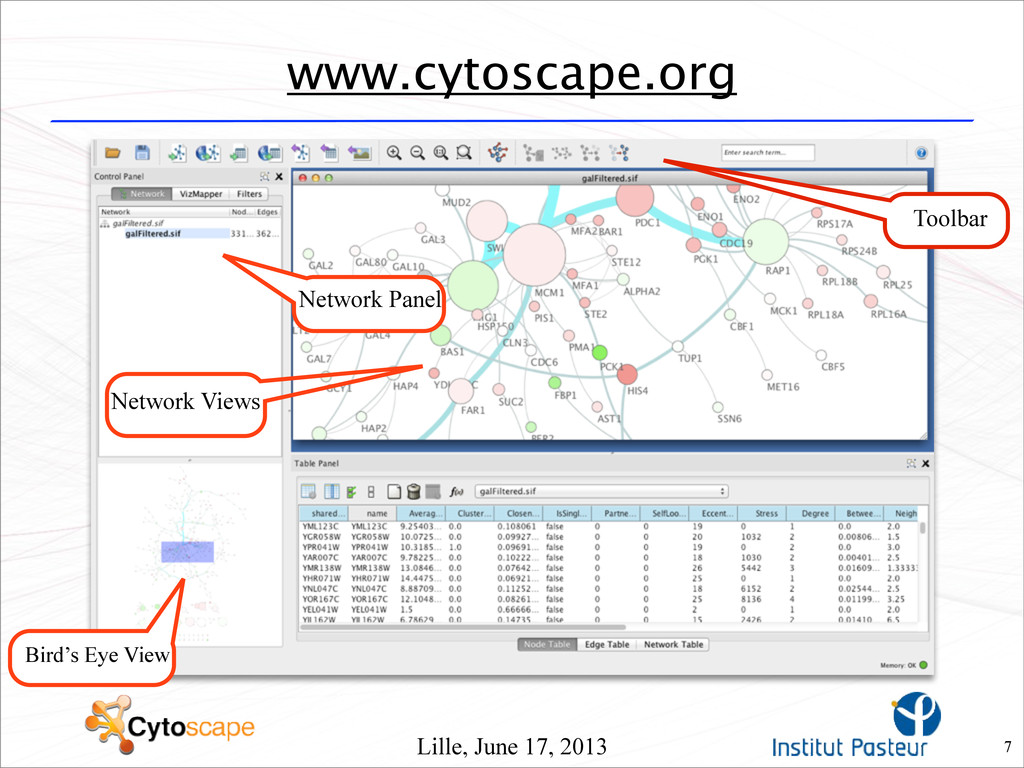Import network from URL globe icon
The width and height of the screenshot is (1024, 768).
(208, 153)
